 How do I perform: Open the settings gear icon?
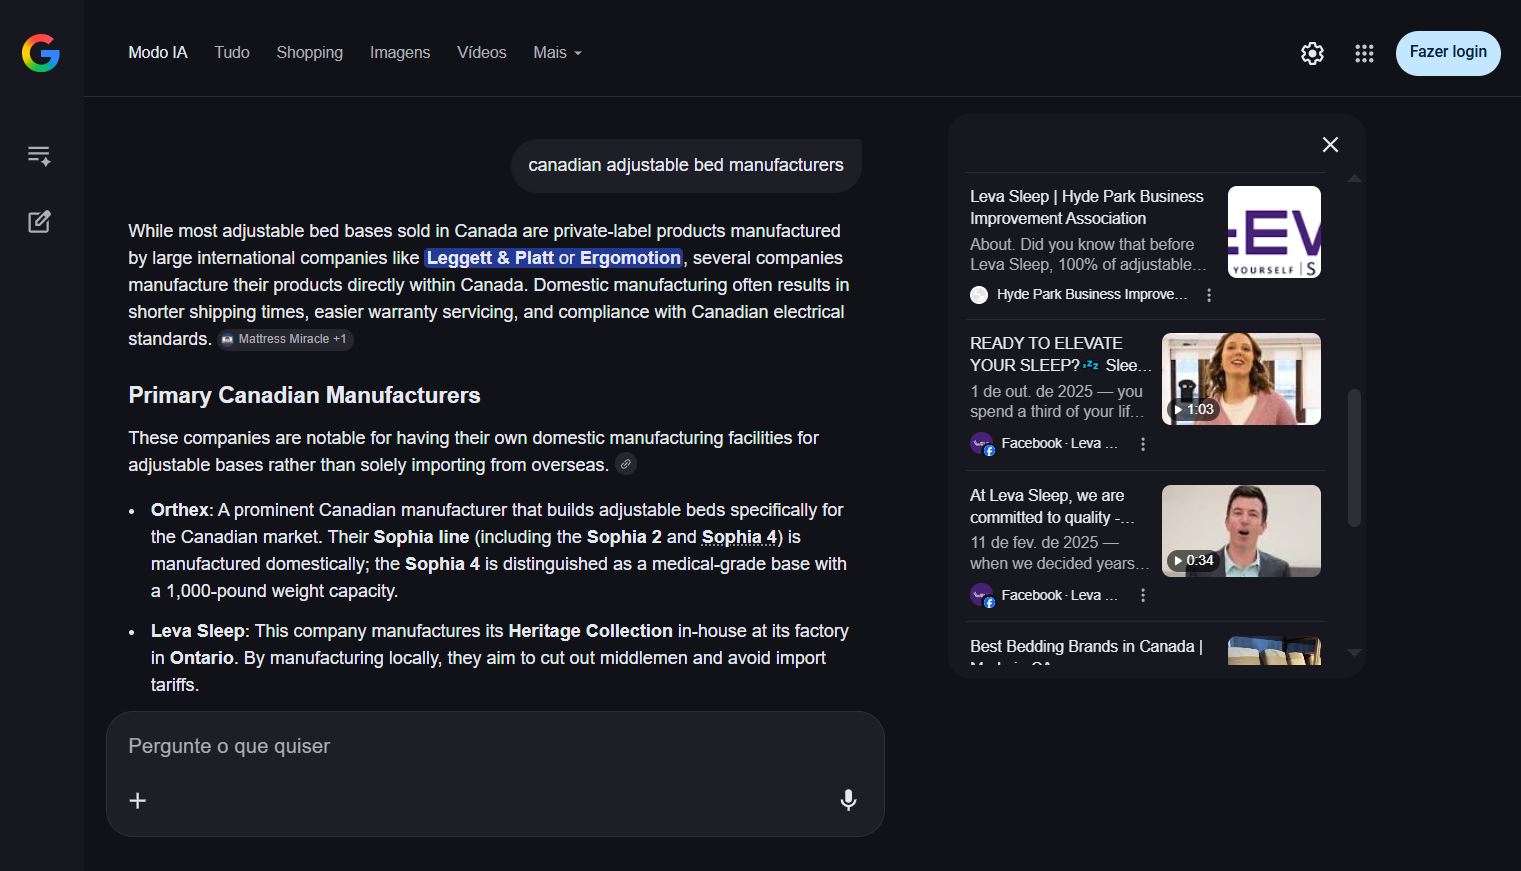coord(1312,53)
